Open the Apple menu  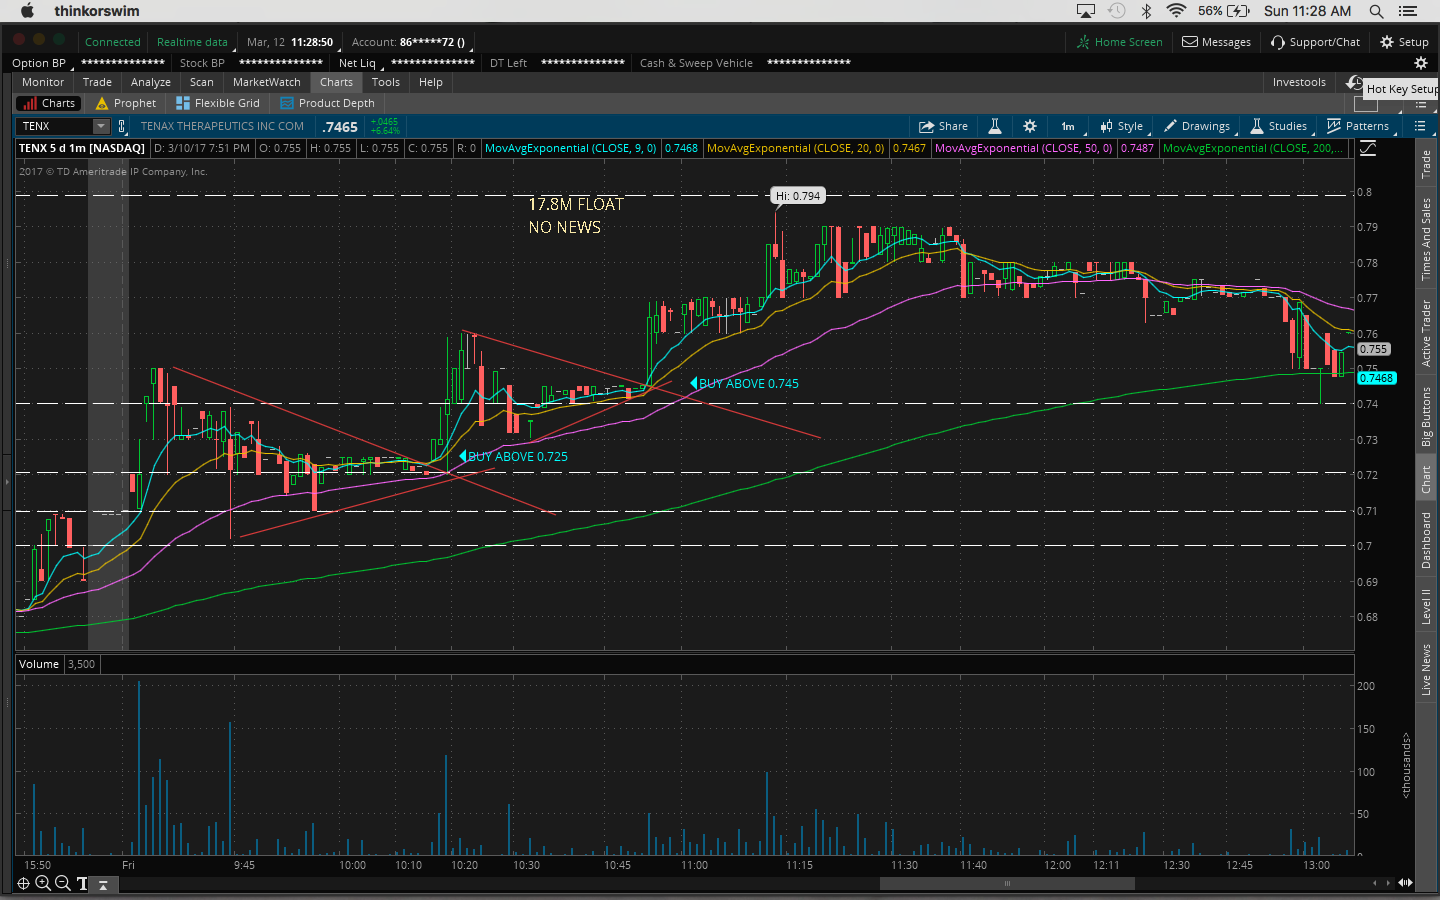pyautogui.click(x=27, y=11)
